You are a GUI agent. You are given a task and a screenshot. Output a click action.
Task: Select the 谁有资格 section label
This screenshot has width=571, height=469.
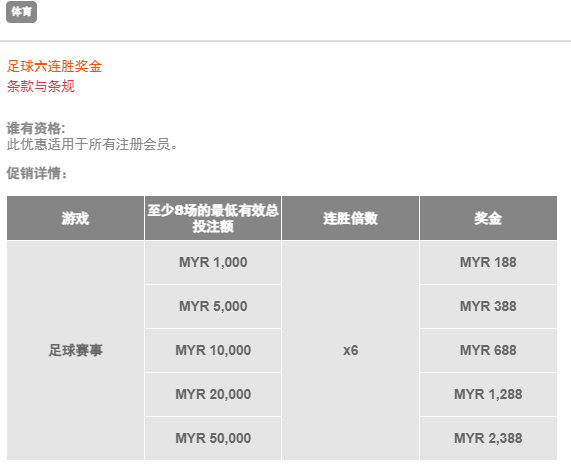[36, 129]
